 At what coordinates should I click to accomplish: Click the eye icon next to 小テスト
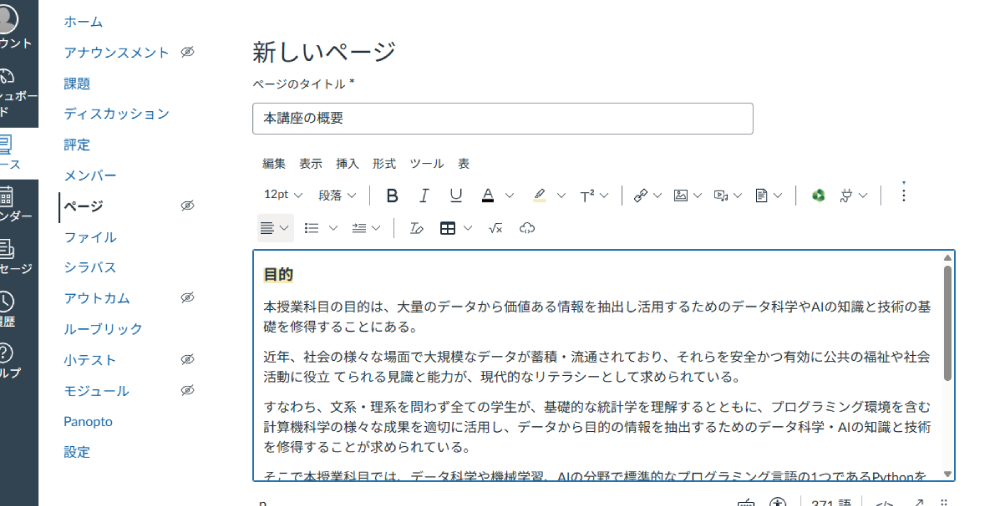(x=187, y=359)
